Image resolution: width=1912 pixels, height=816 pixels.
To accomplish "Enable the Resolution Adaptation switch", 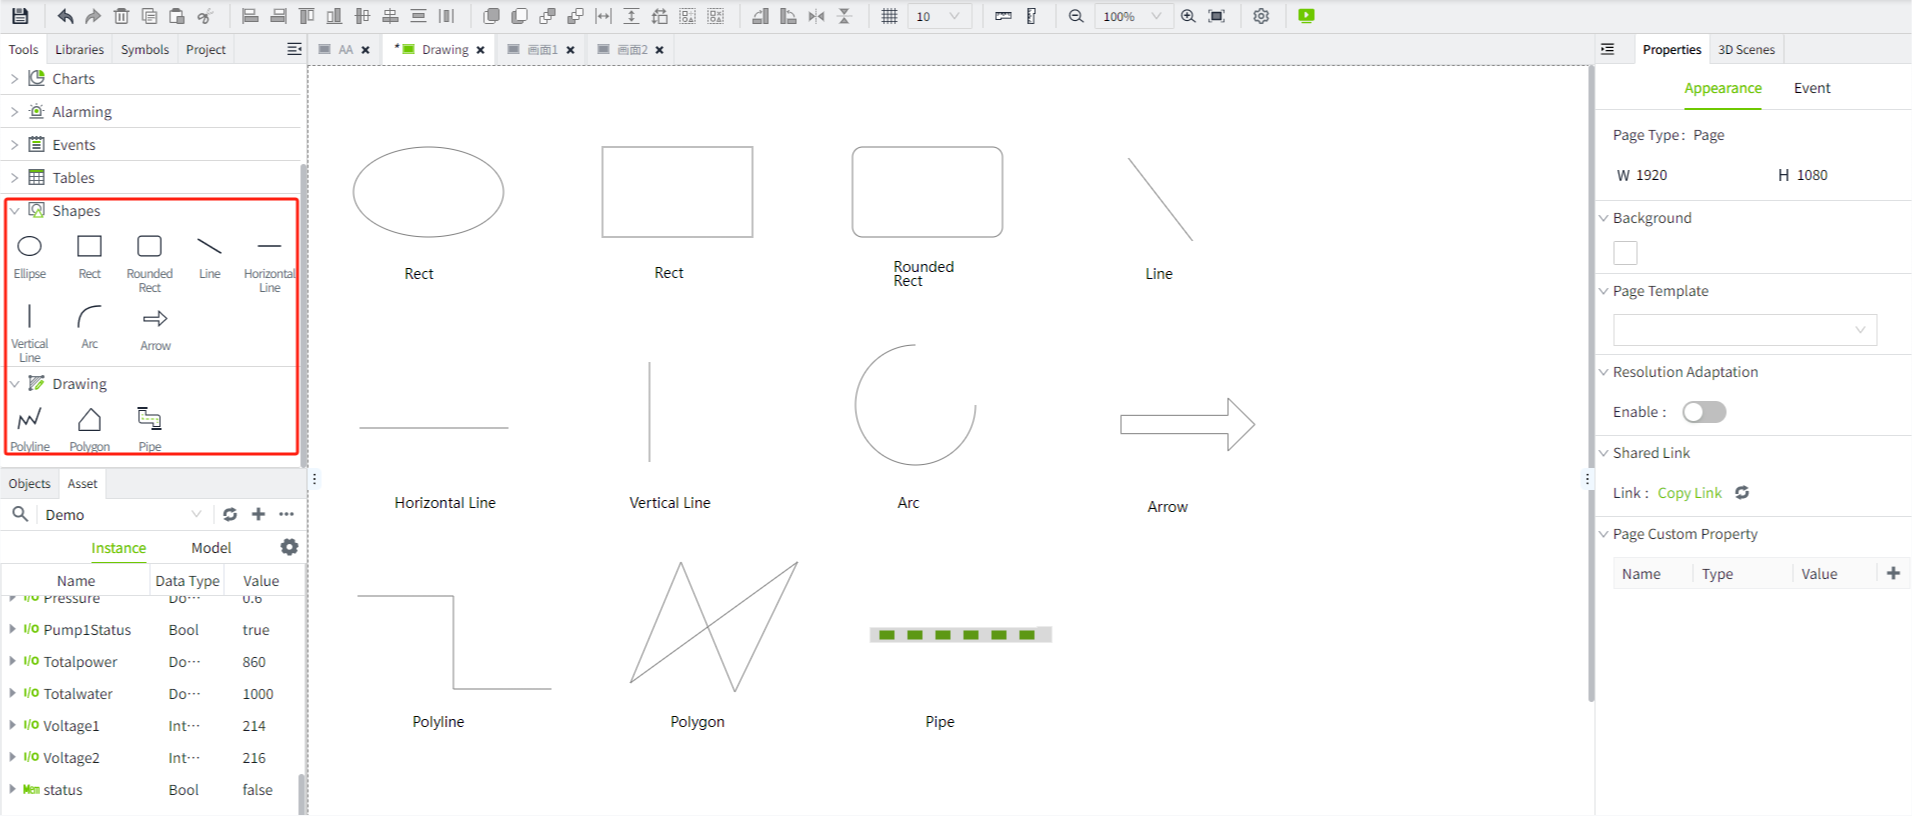I will [x=1703, y=412].
